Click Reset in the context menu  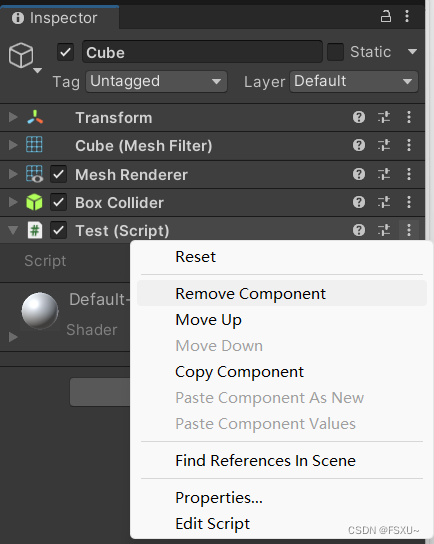pyautogui.click(x=195, y=257)
